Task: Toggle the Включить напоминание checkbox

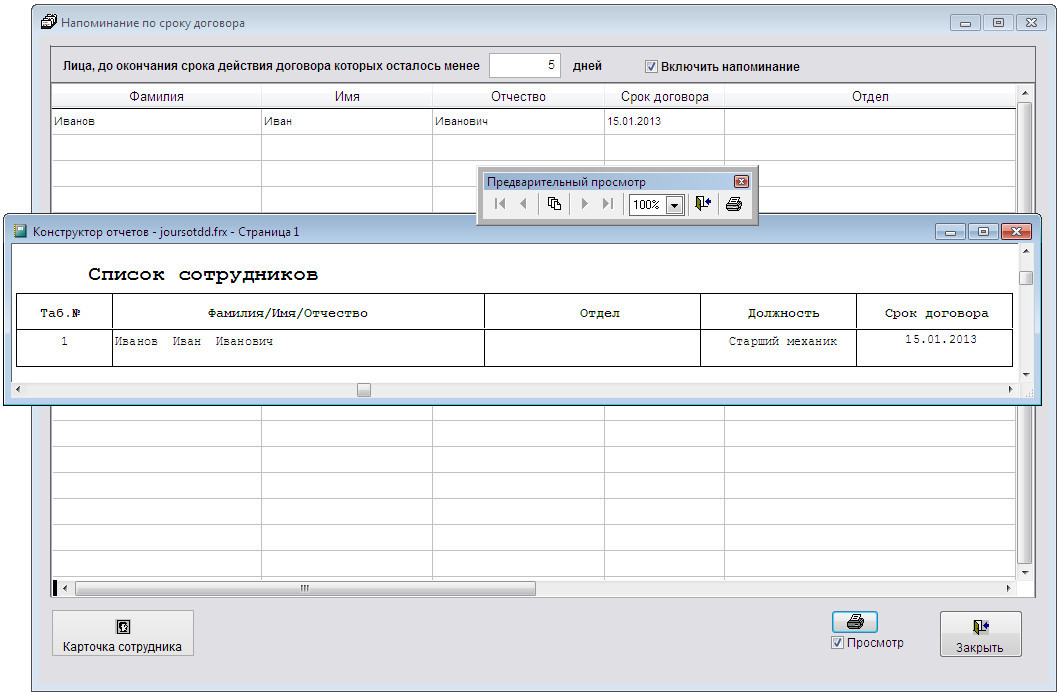Action: [651, 67]
